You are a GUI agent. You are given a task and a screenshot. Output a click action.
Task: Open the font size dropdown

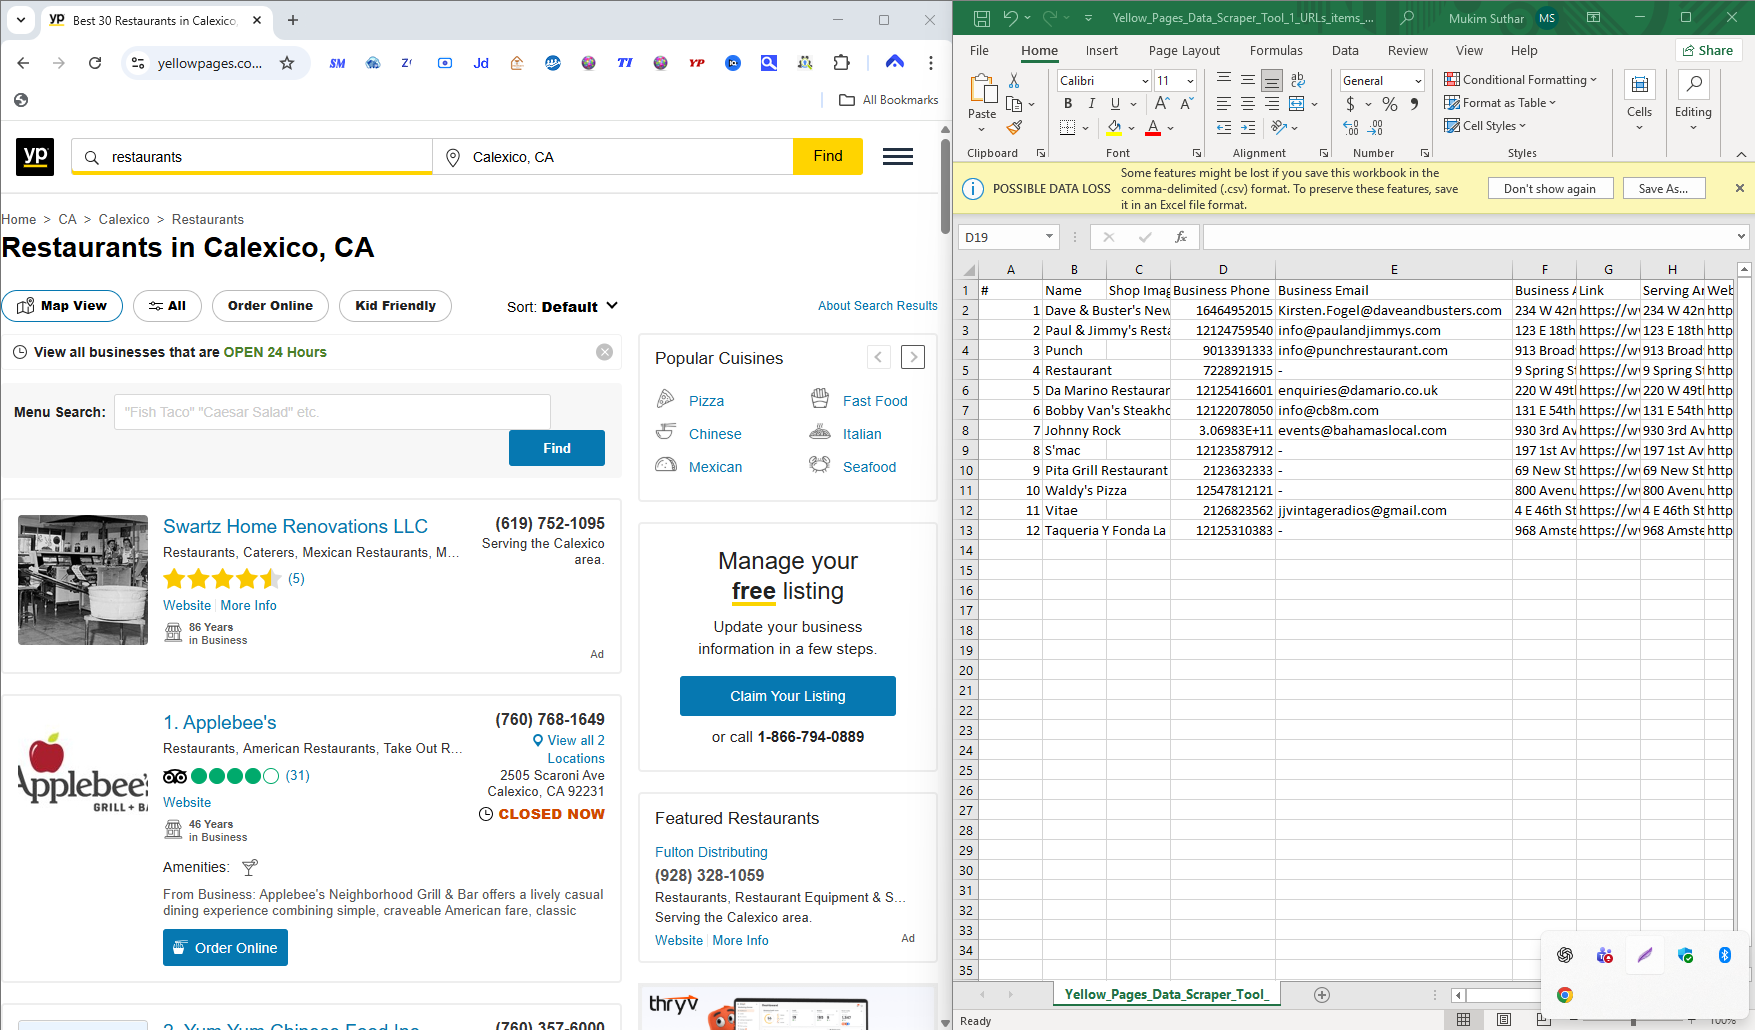pos(1189,80)
